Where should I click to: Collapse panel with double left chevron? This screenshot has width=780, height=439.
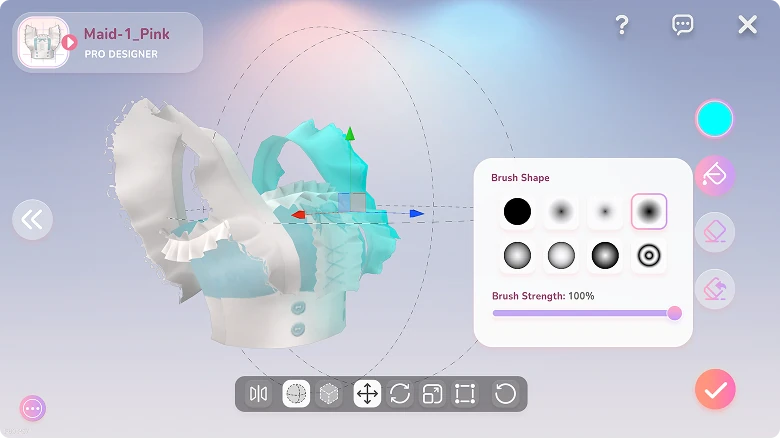tap(32, 219)
